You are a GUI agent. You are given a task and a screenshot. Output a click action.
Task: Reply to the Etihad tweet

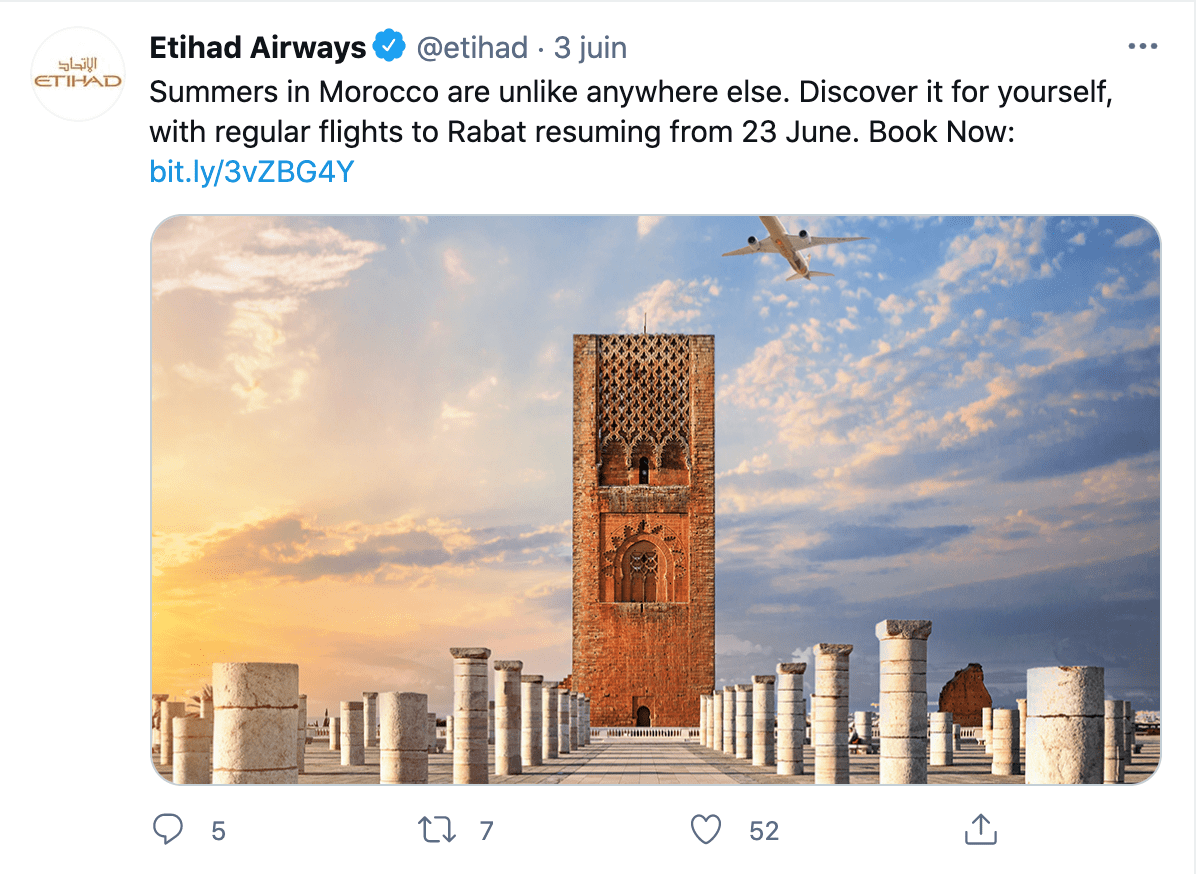(x=168, y=829)
